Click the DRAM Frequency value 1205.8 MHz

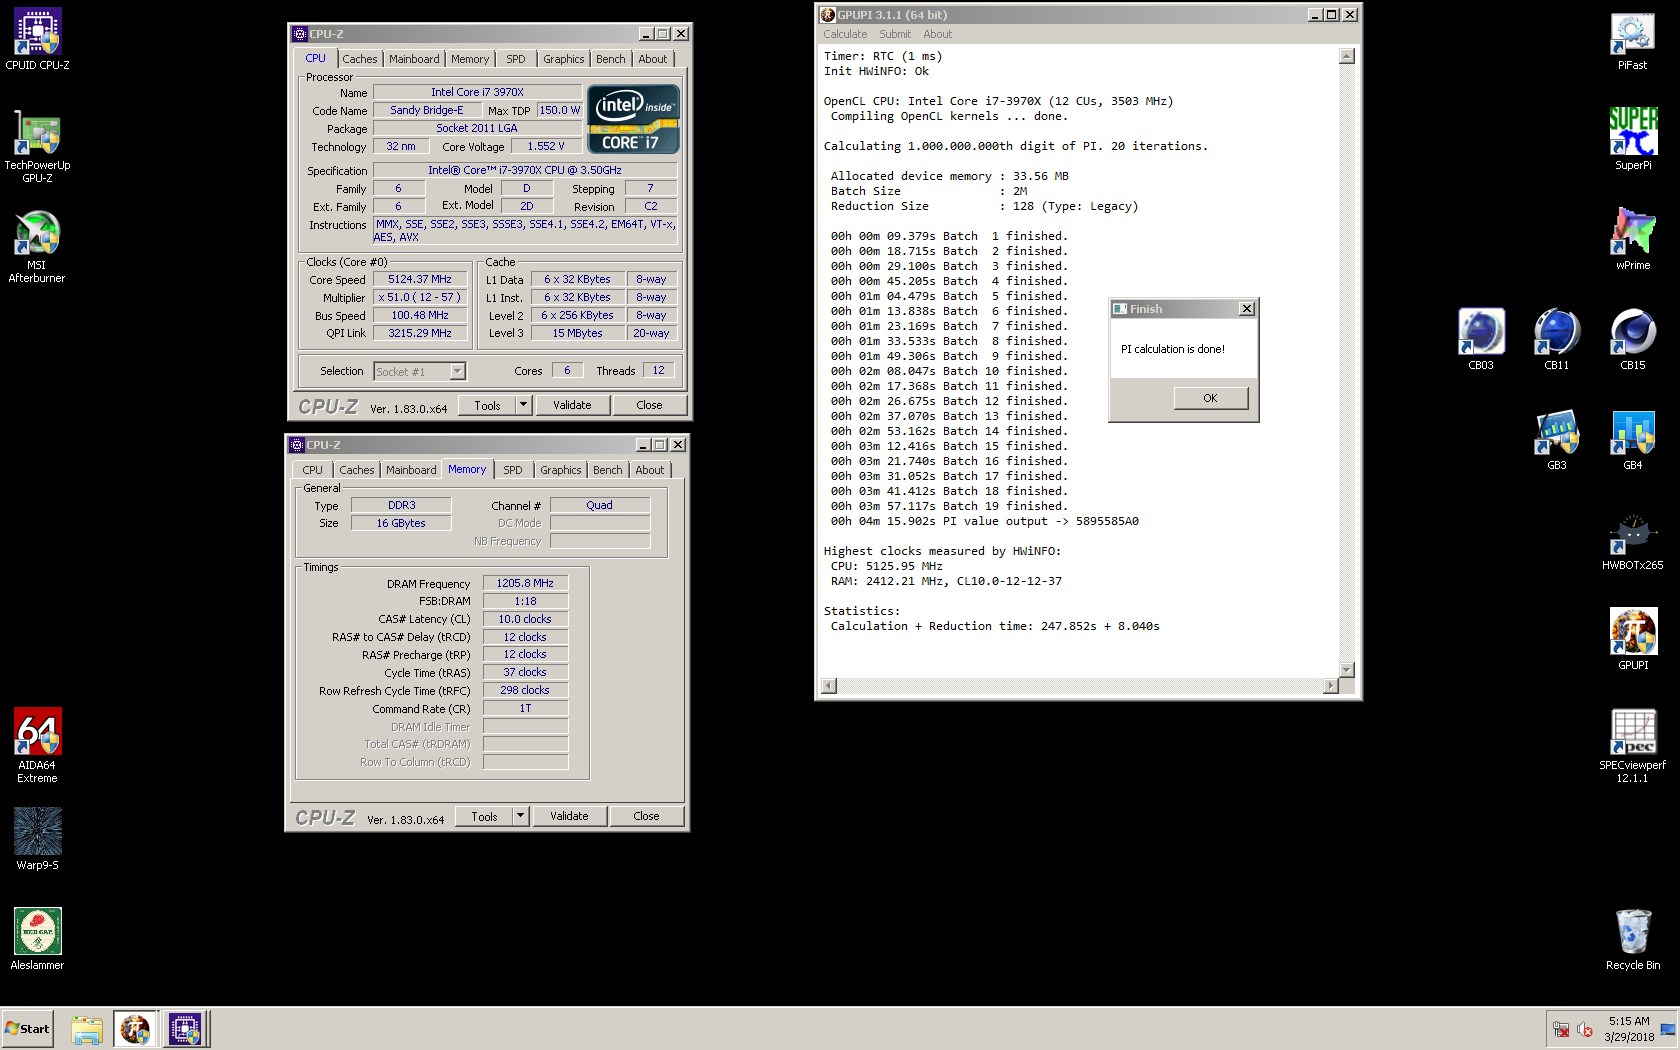point(525,583)
